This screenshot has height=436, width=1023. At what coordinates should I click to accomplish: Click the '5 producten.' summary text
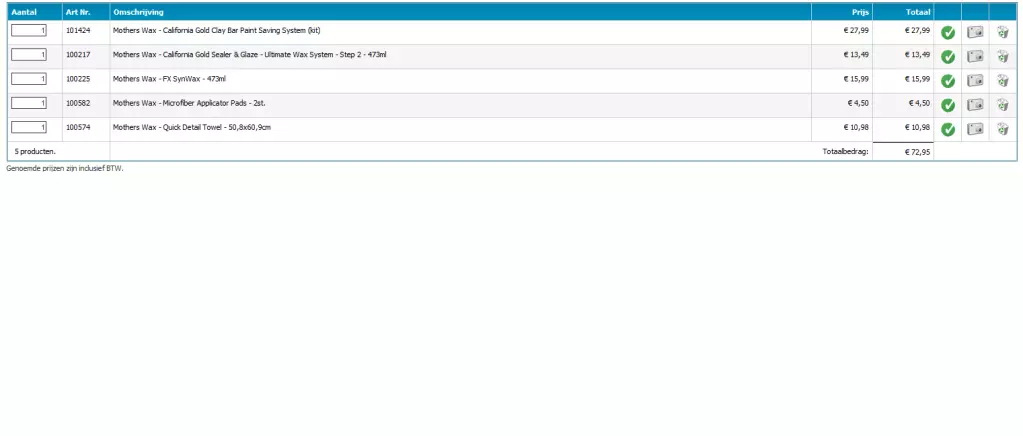click(x=35, y=152)
